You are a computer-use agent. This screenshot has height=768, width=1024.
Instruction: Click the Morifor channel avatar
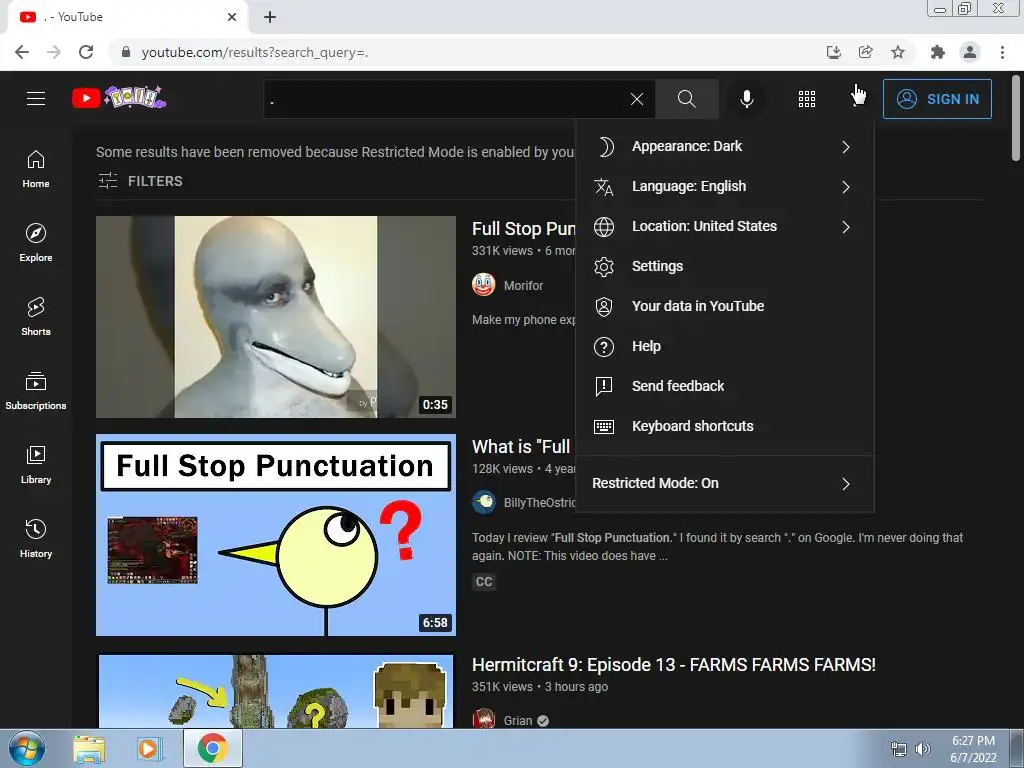[484, 285]
